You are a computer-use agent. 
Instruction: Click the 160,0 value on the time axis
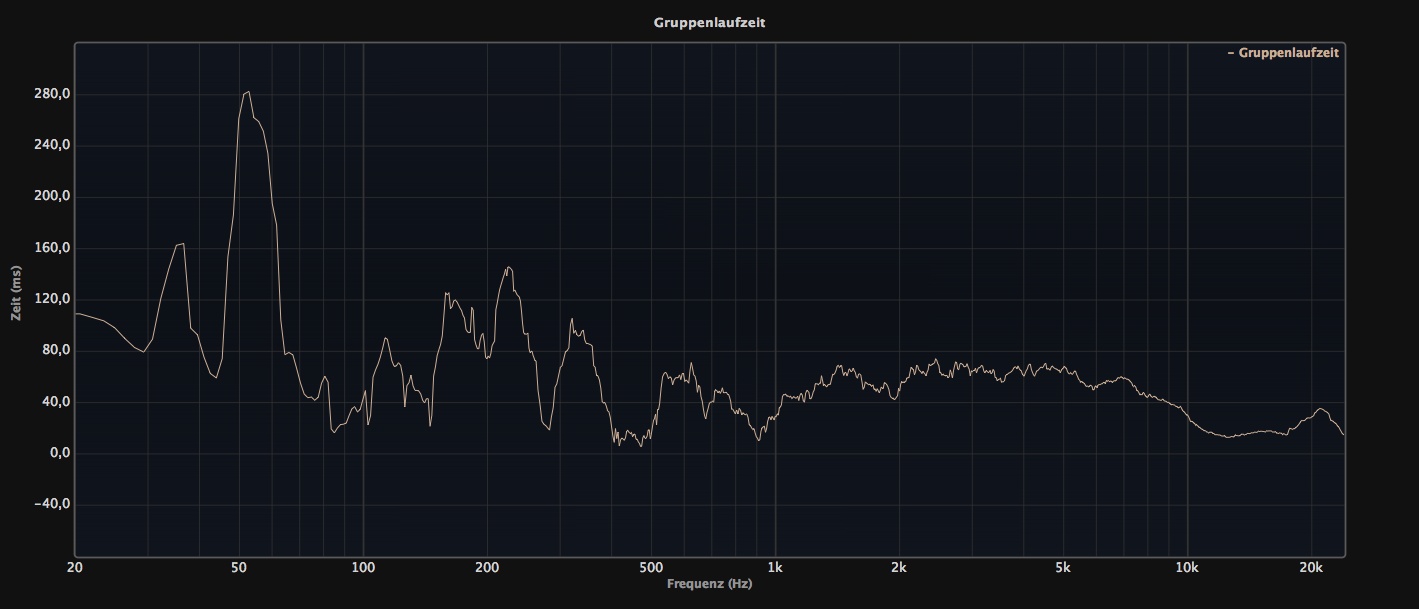point(52,248)
